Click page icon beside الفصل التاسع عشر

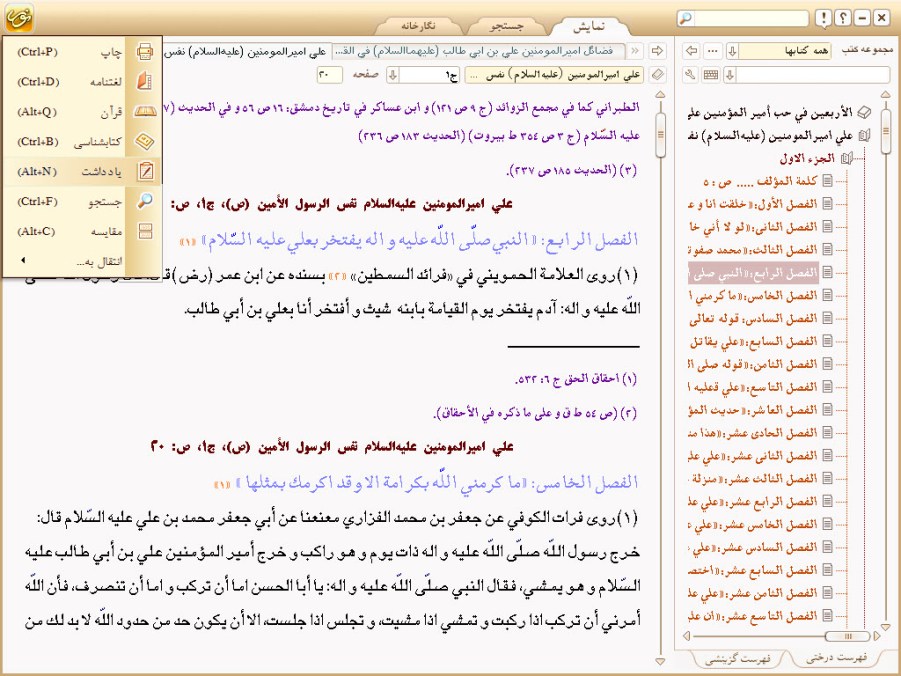click(827, 616)
